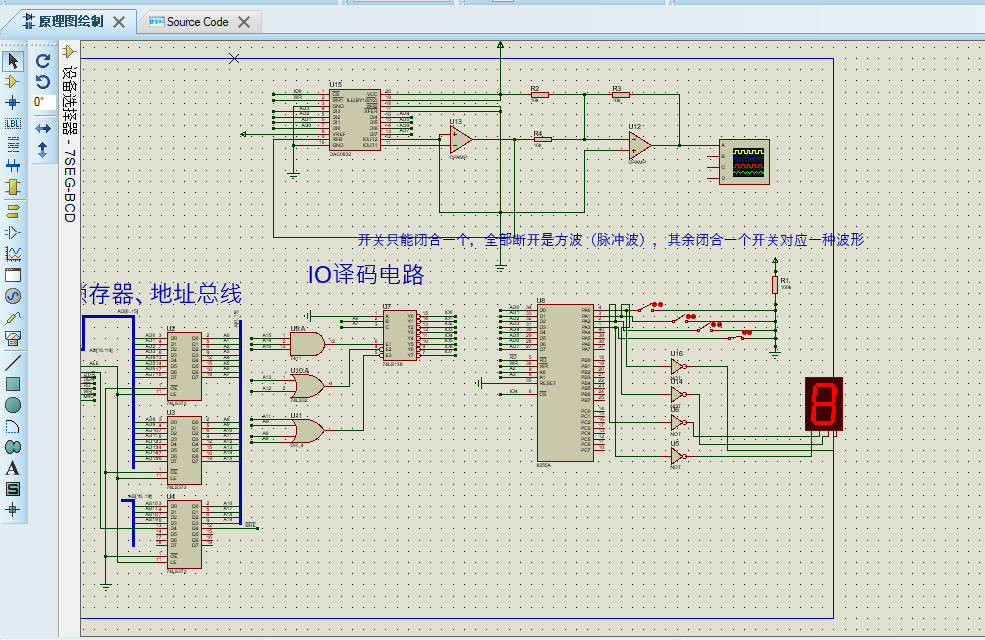Select the 2D Line drawing tool

click(13, 362)
